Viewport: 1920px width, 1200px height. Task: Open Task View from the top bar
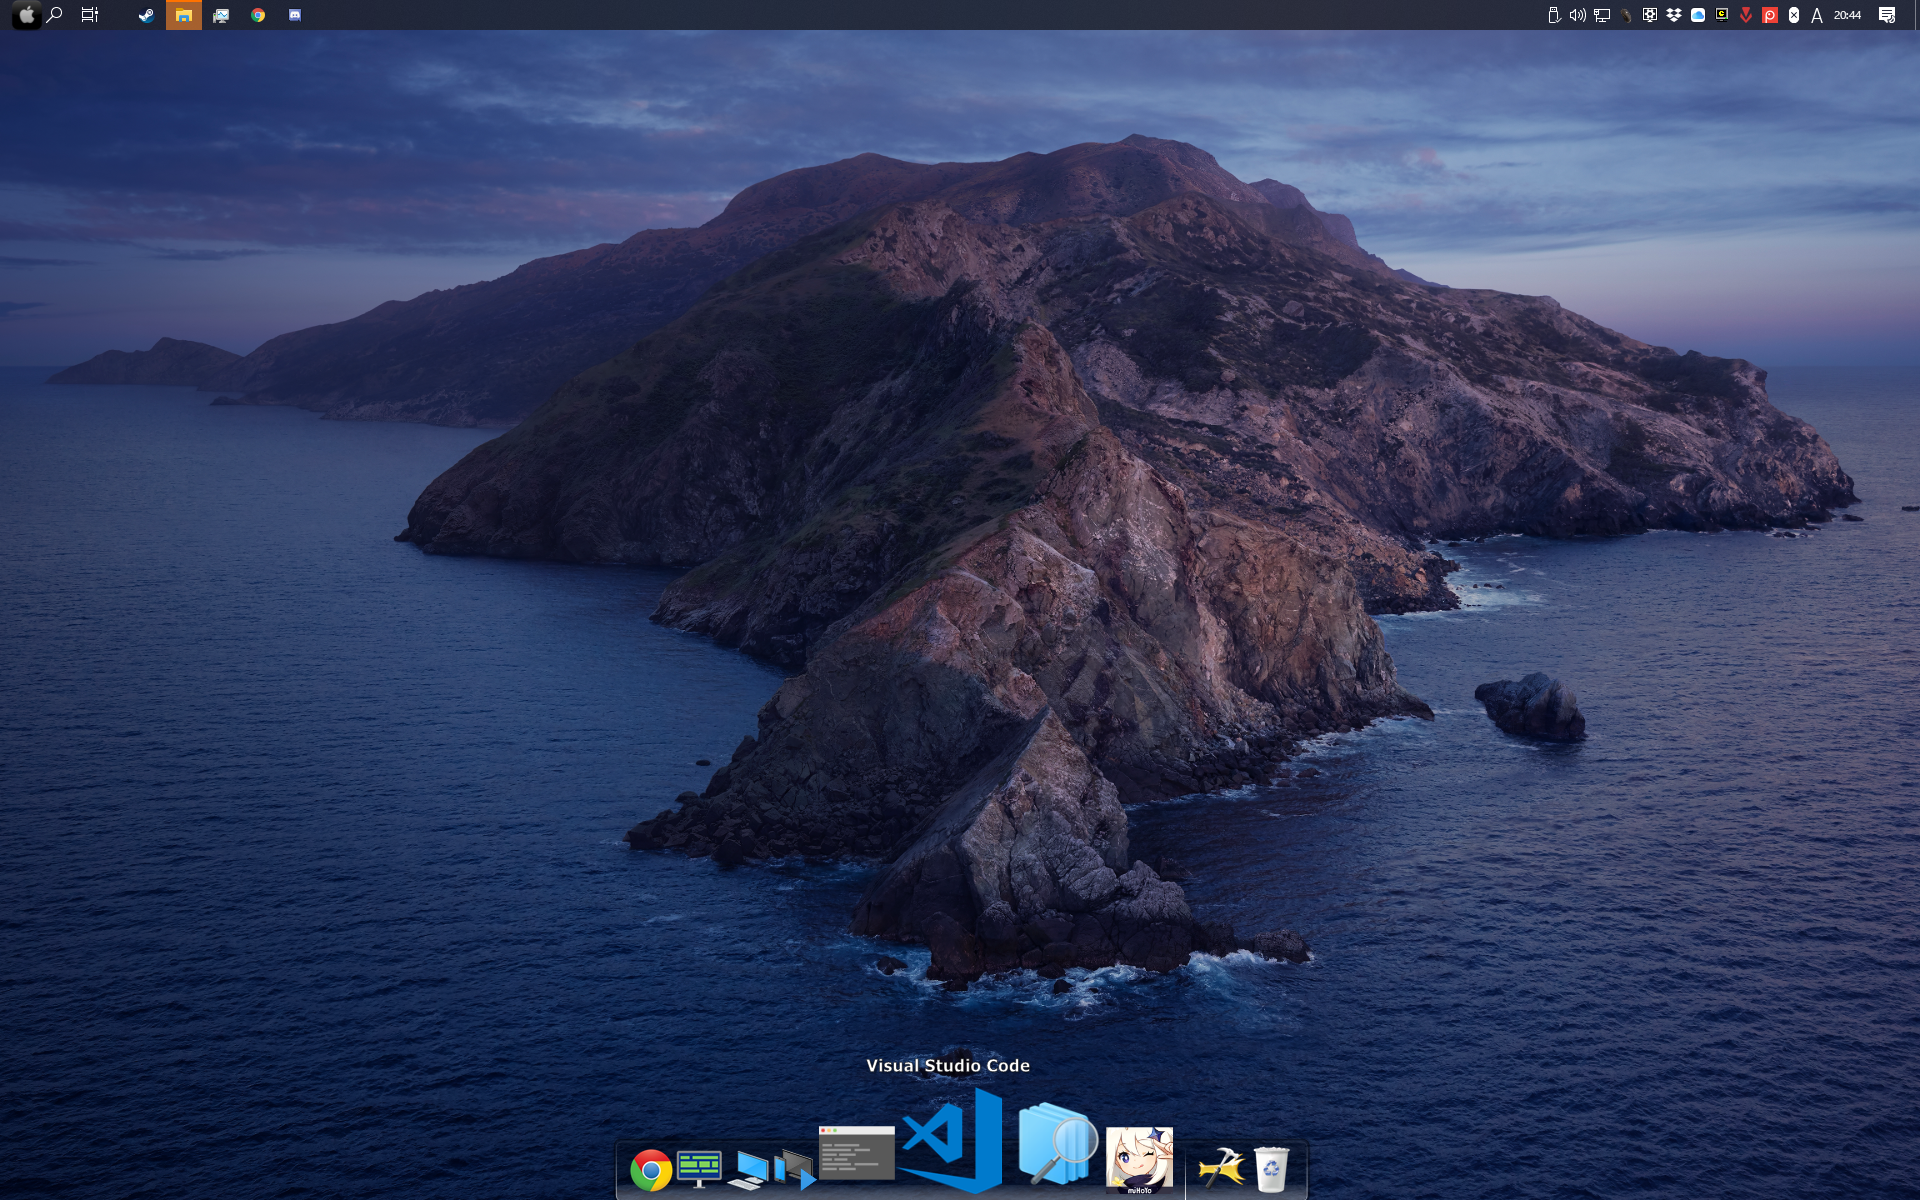click(90, 15)
